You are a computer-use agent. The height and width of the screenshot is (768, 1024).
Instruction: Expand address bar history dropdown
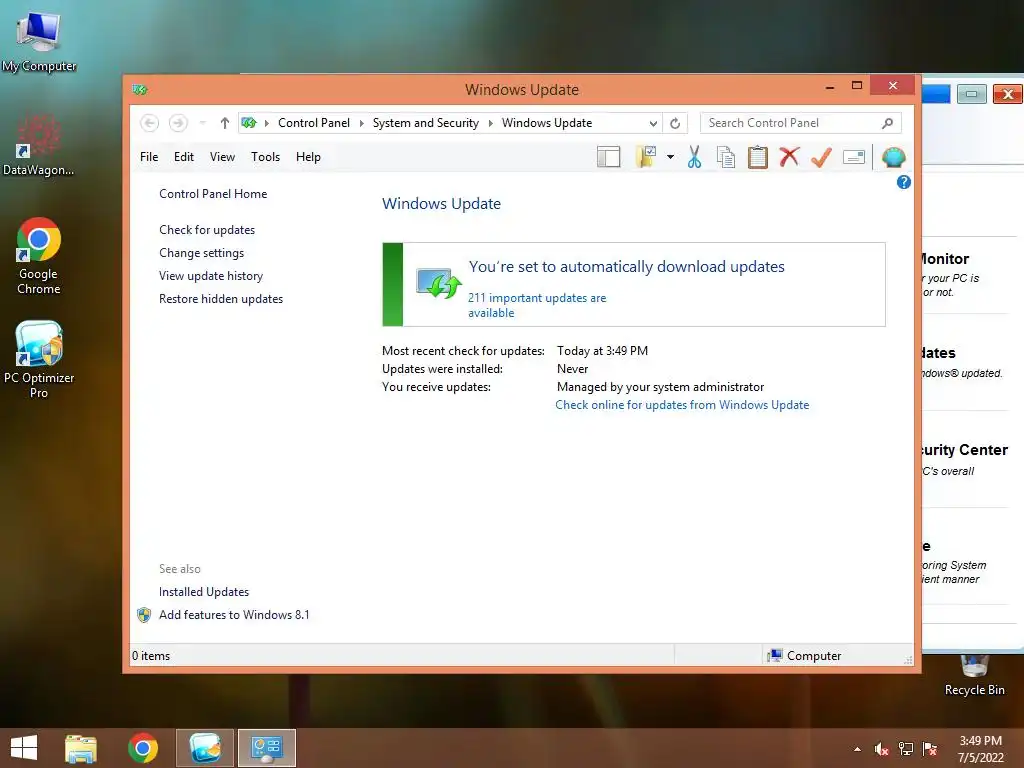click(x=653, y=123)
